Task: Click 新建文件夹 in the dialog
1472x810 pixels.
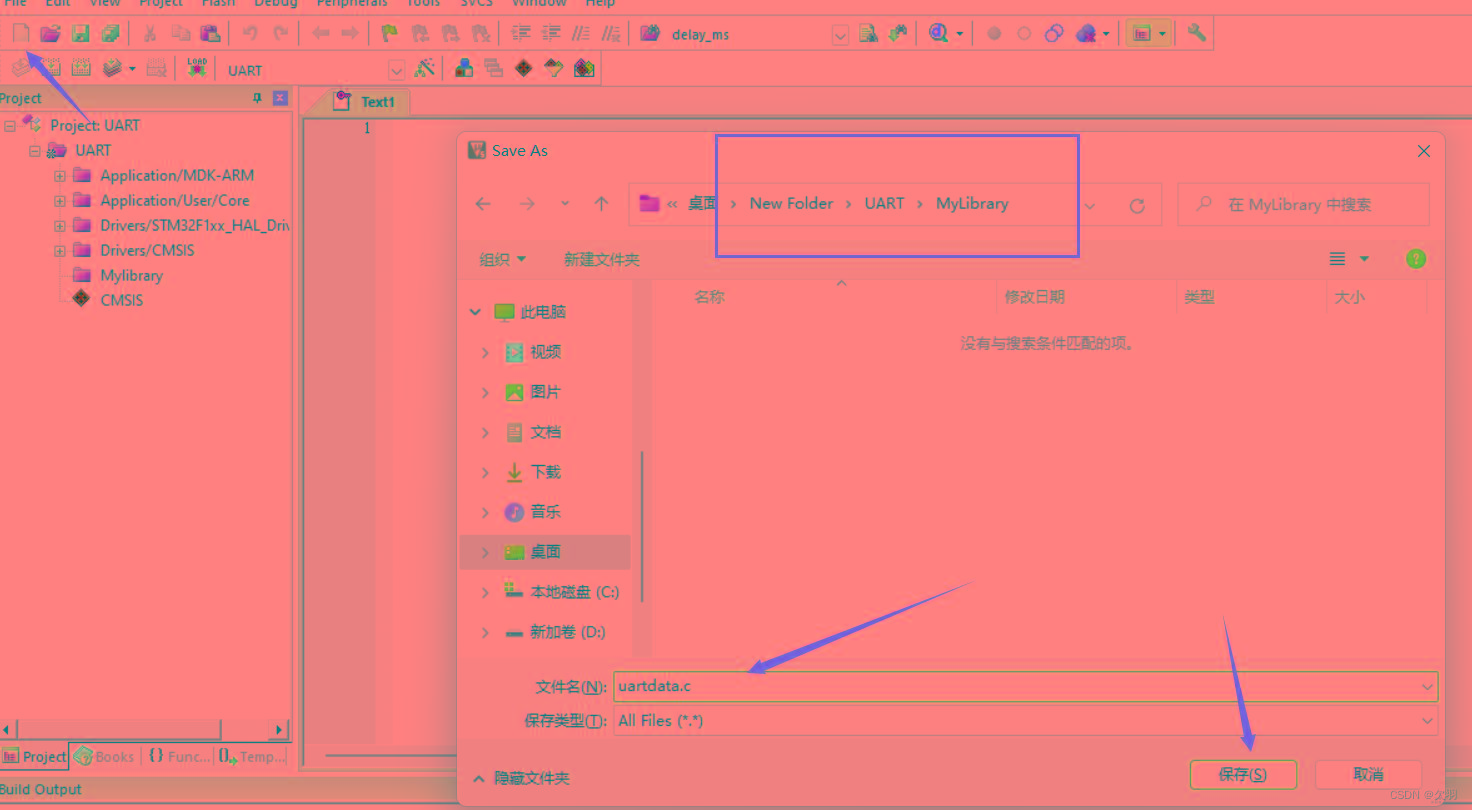Action: tap(601, 260)
